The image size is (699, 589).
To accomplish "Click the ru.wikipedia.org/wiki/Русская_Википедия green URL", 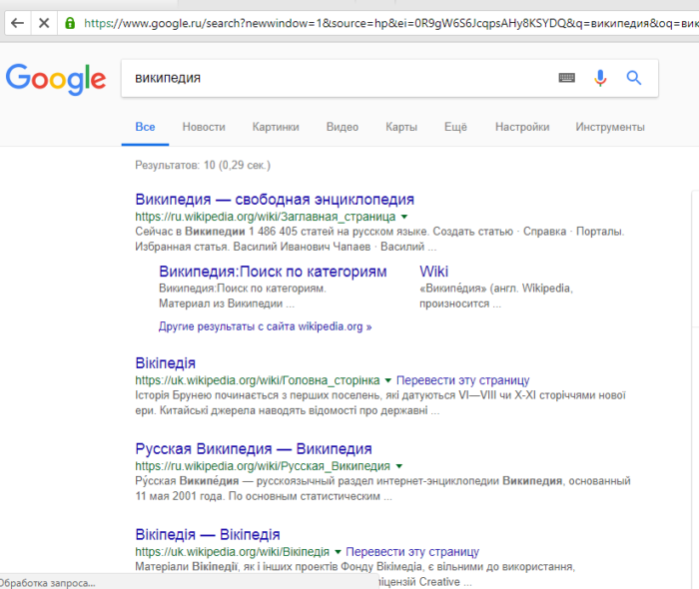I will (x=263, y=466).
